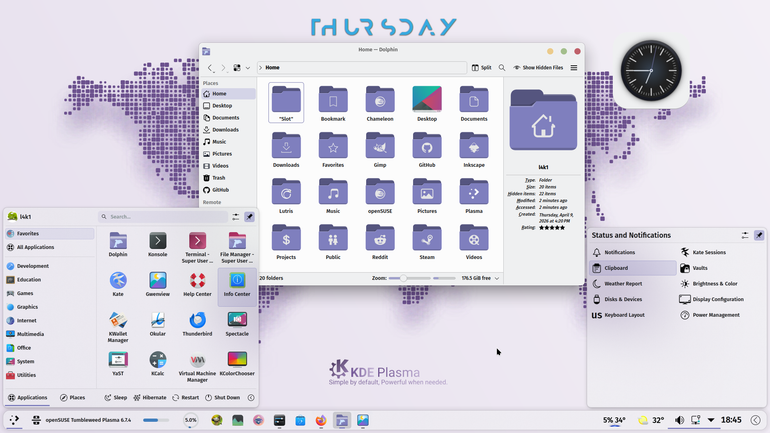Open Help Center from favorites
Image resolution: width=770 pixels, height=433 pixels.
(x=197, y=284)
